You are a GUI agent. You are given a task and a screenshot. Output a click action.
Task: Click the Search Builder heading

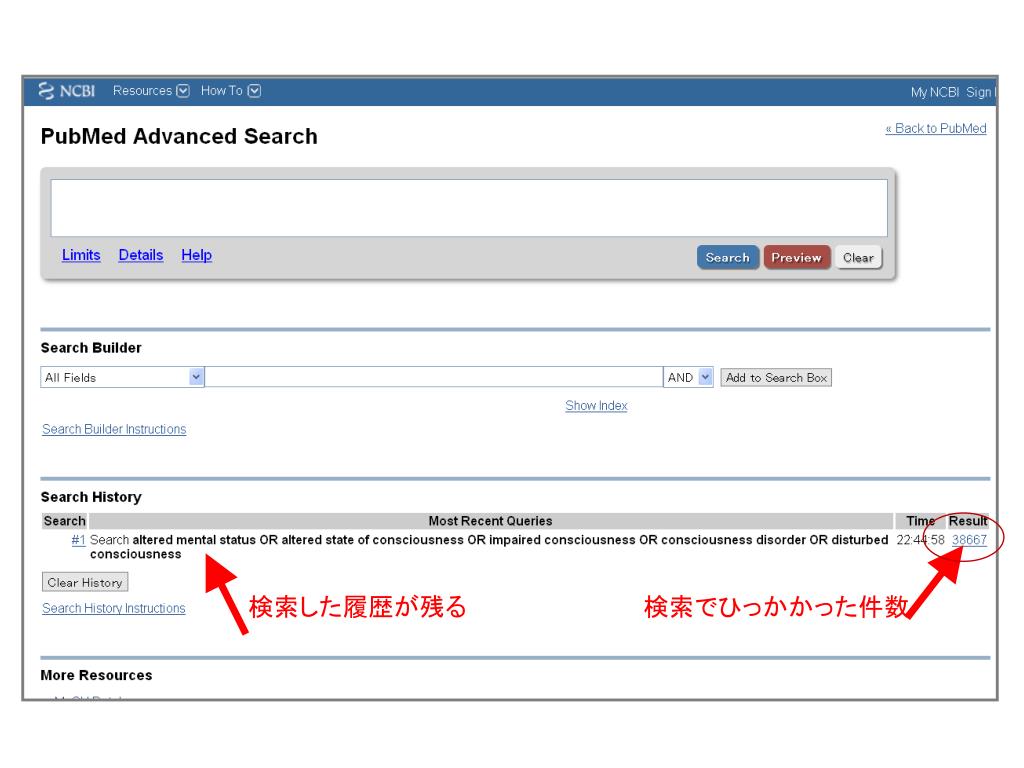coord(91,348)
